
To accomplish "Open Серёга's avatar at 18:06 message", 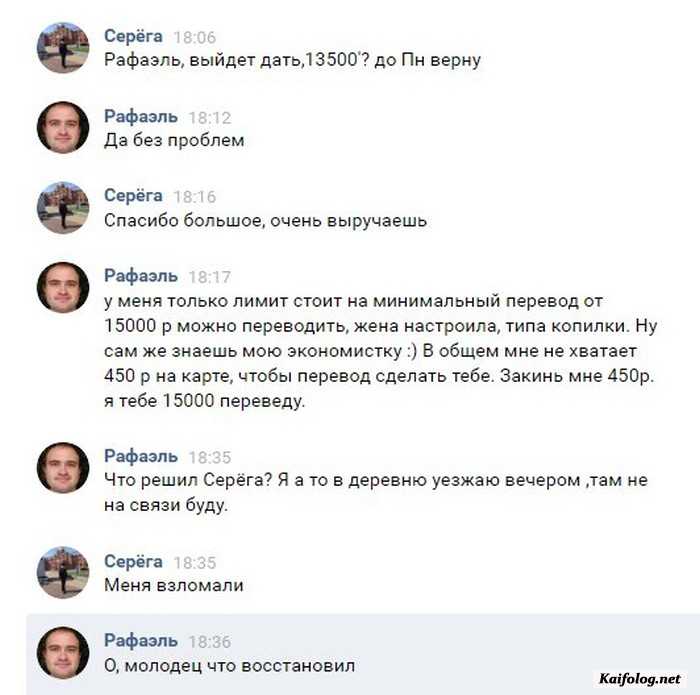I will pos(63,48).
